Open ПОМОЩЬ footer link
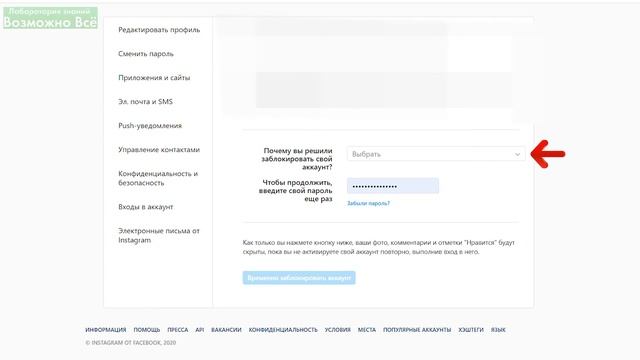640x360 pixels. coord(147,330)
